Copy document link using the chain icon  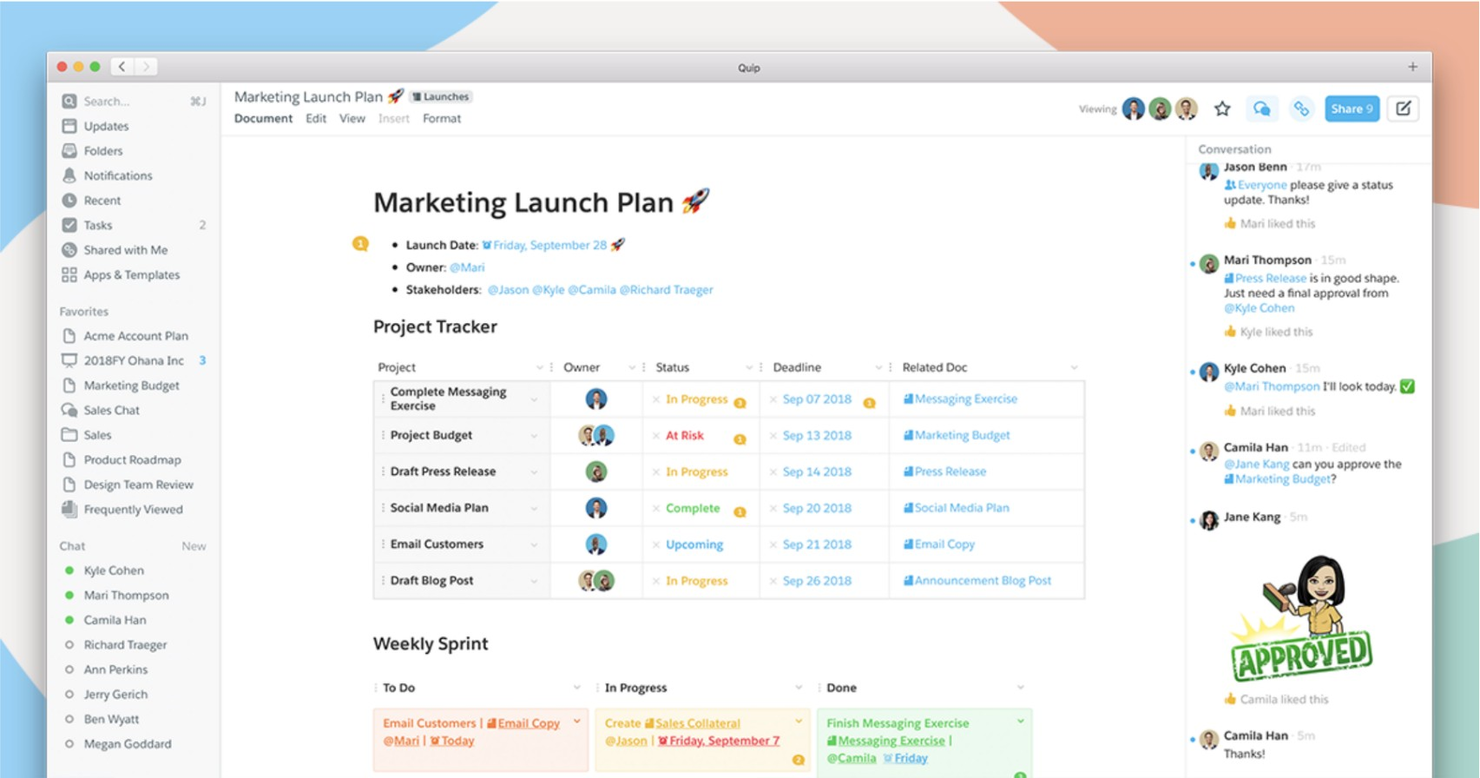click(x=1302, y=108)
